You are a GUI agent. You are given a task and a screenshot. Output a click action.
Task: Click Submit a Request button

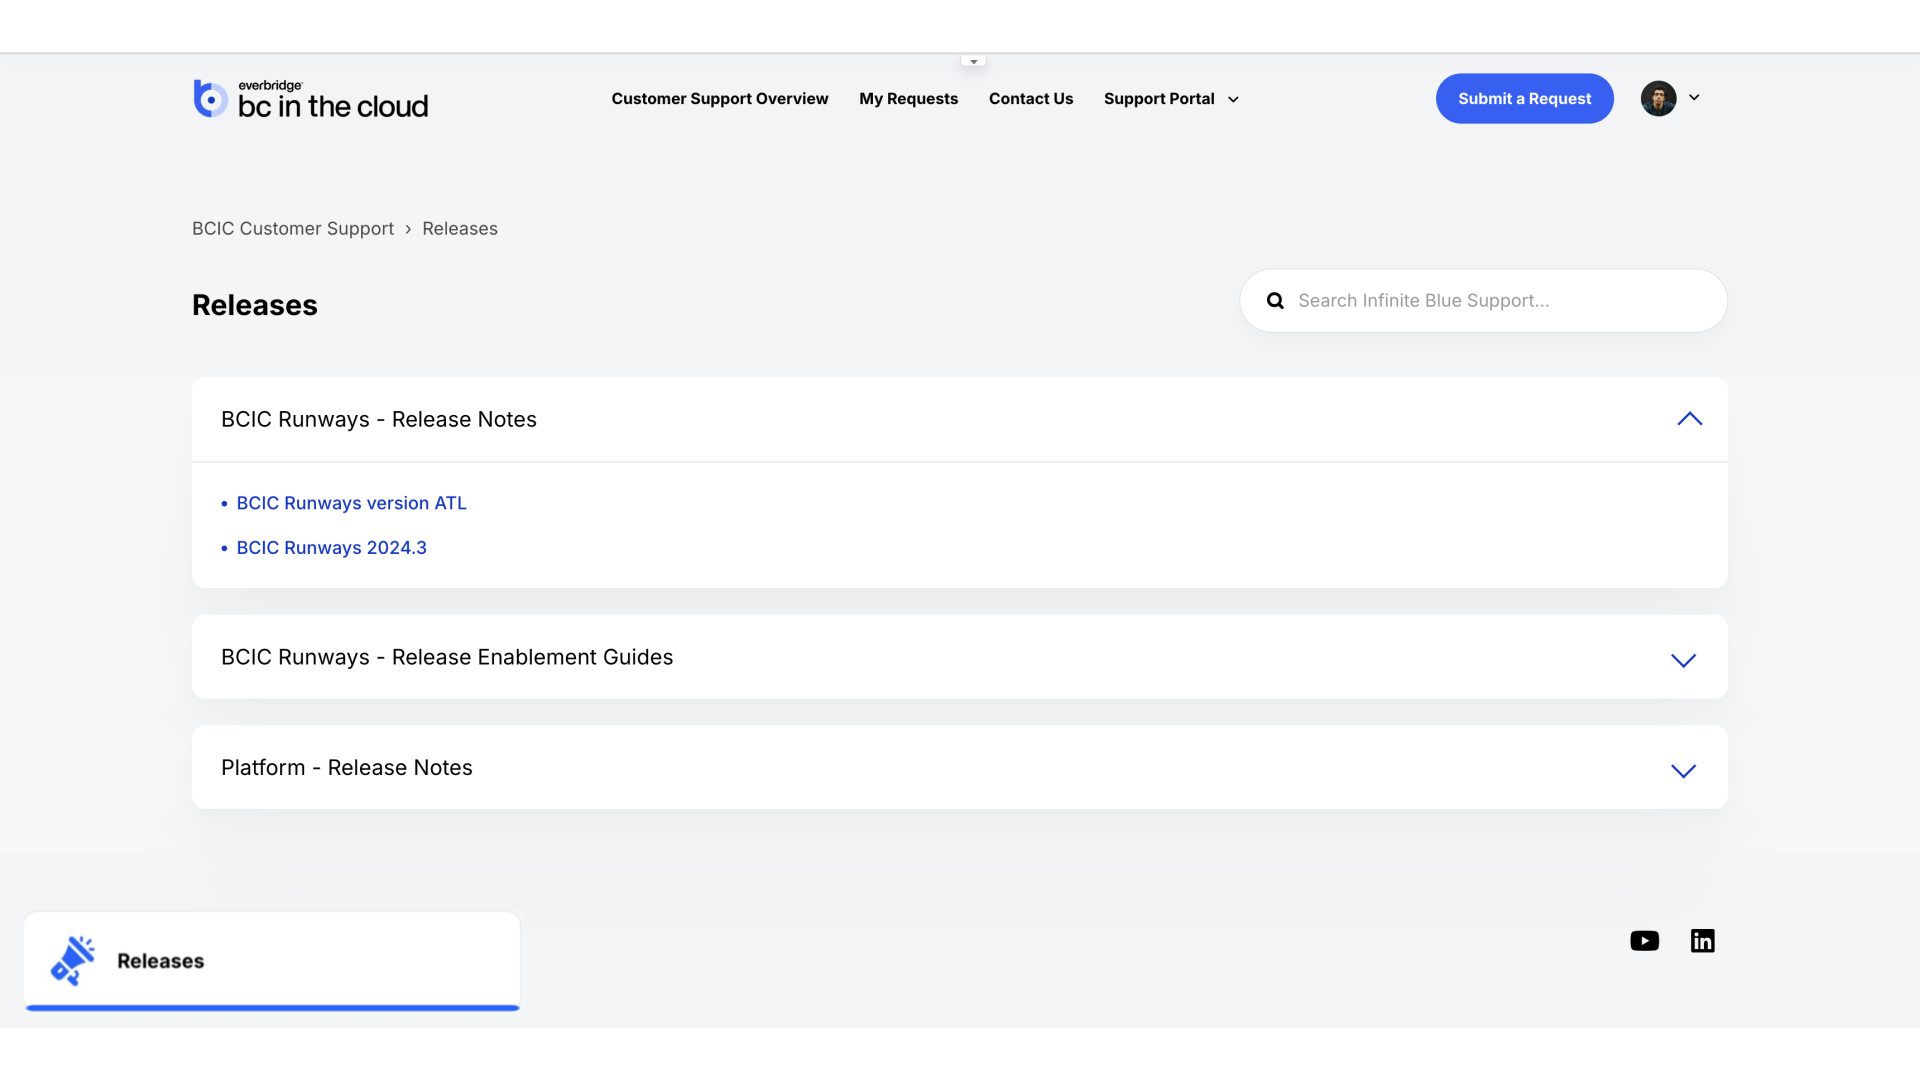click(1524, 98)
